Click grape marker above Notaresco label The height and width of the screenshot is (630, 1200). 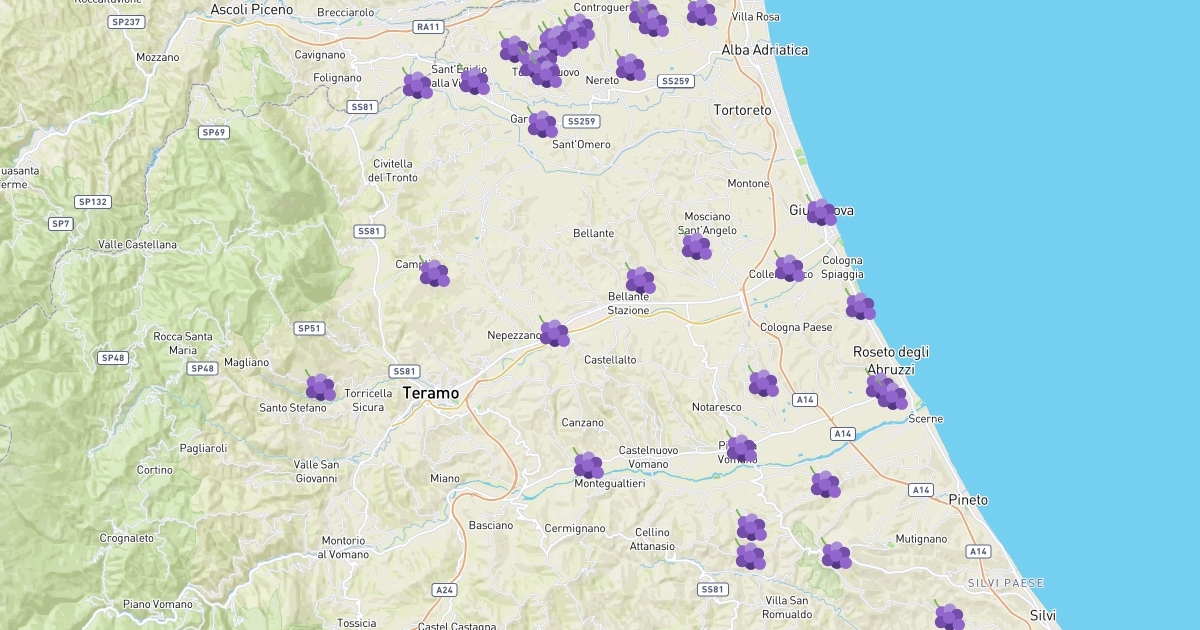click(763, 383)
